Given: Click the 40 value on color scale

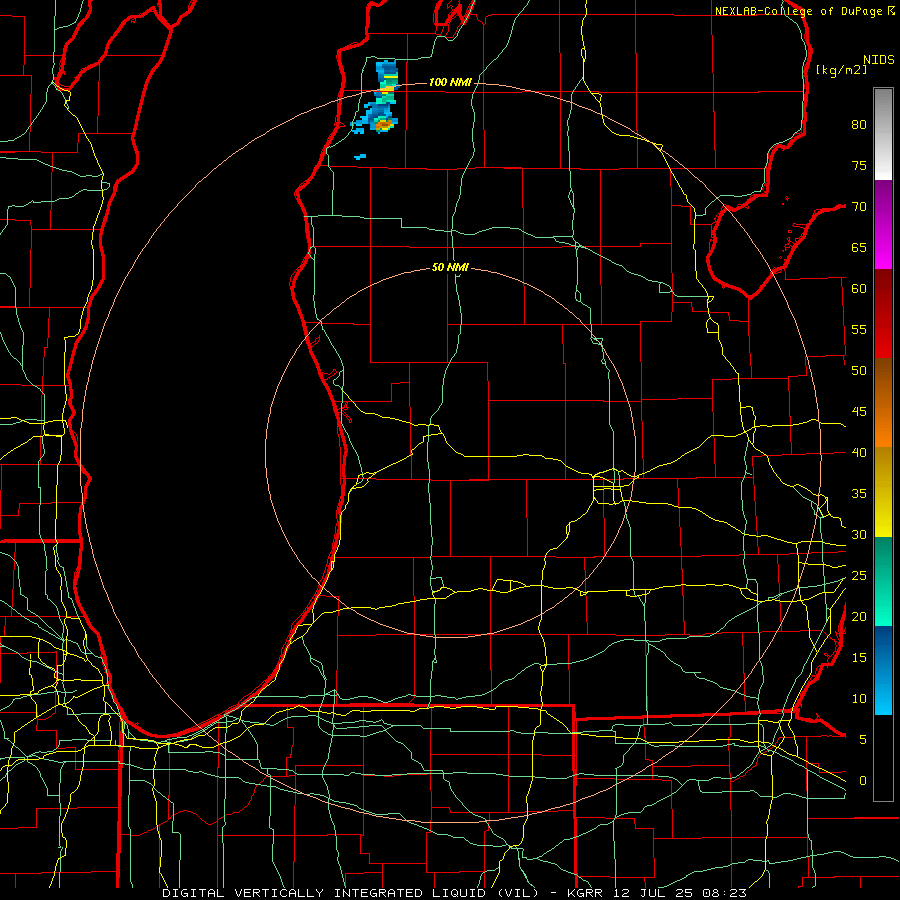Looking at the screenshot, I should (859, 453).
